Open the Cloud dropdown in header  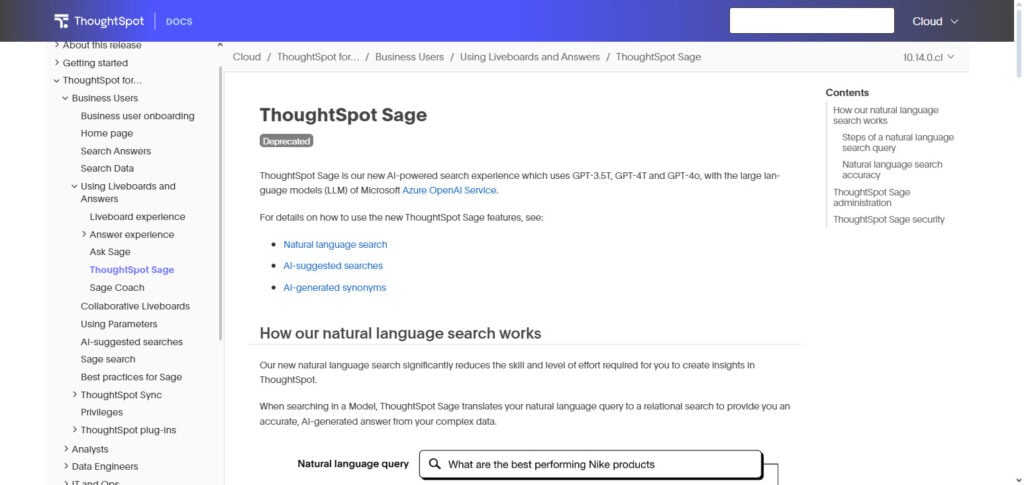(935, 21)
